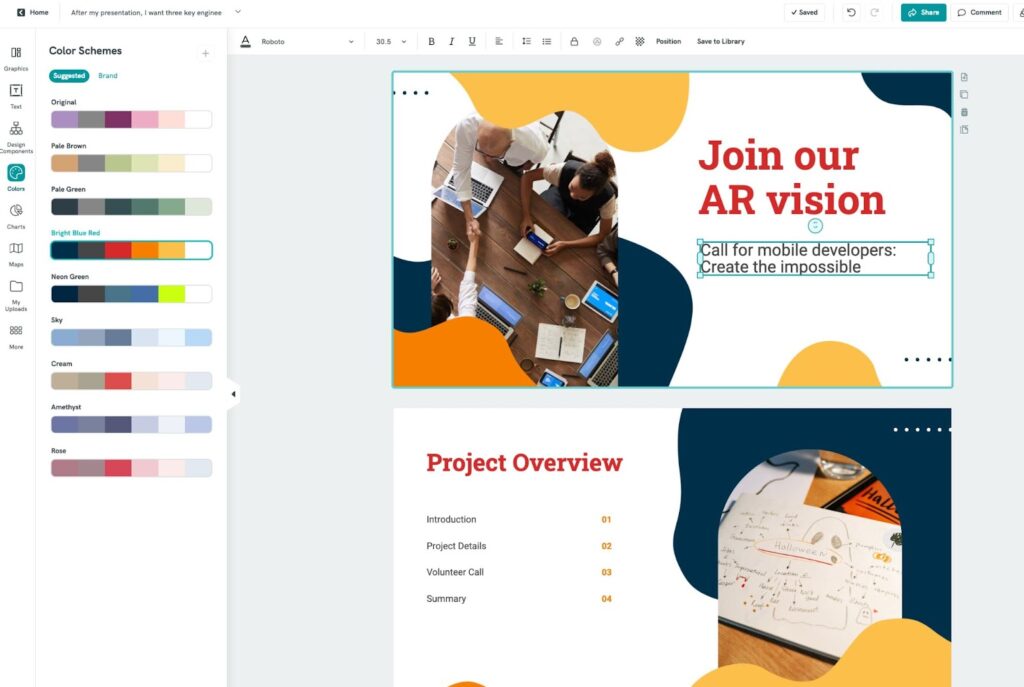1024x687 pixels.
Task: Apply the Neon Green color scheme
Action: 131,294
